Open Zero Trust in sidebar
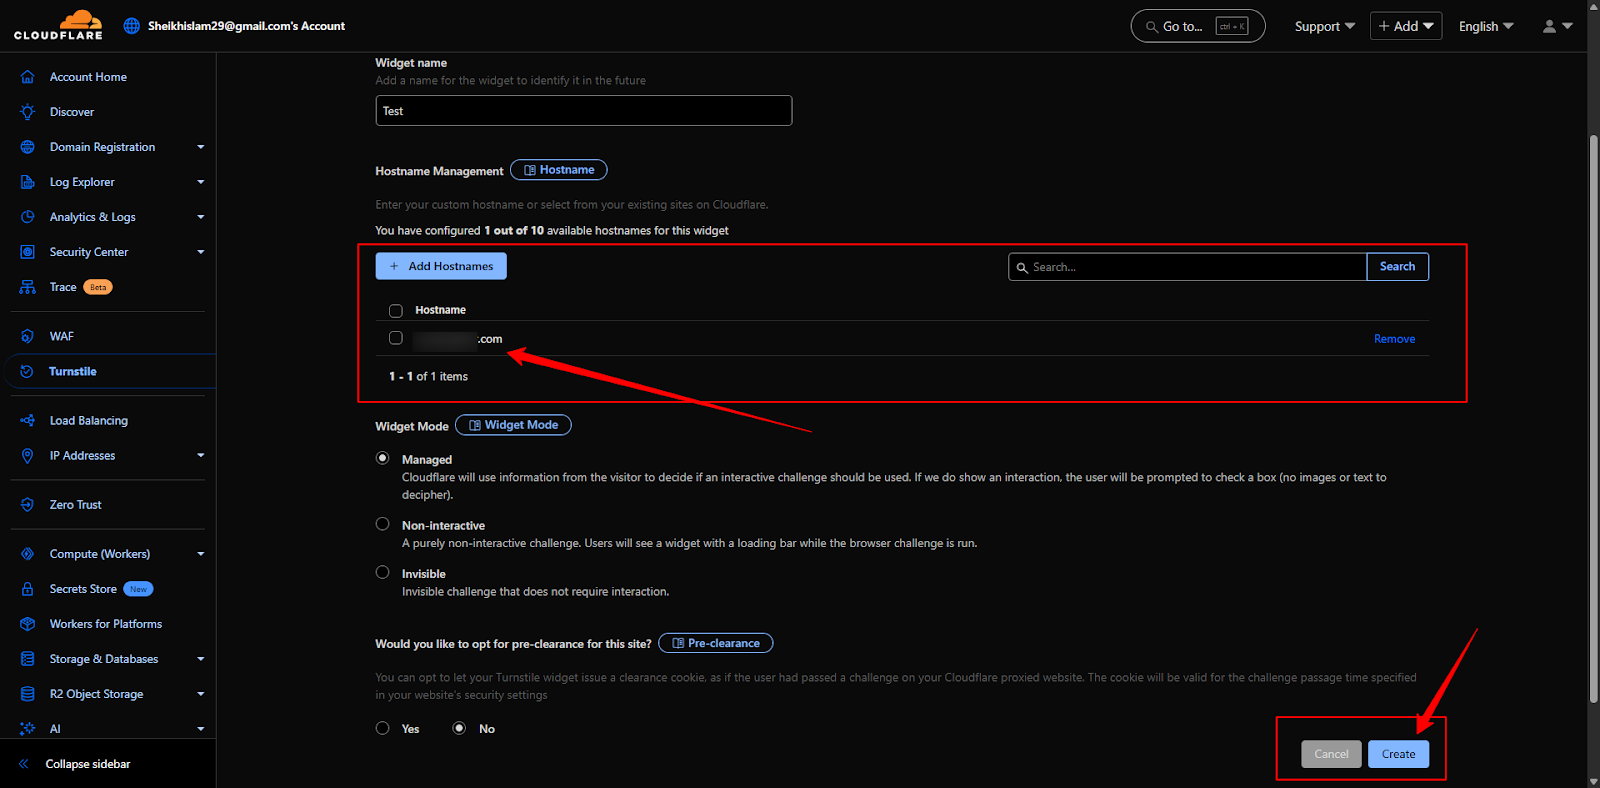 76,505
